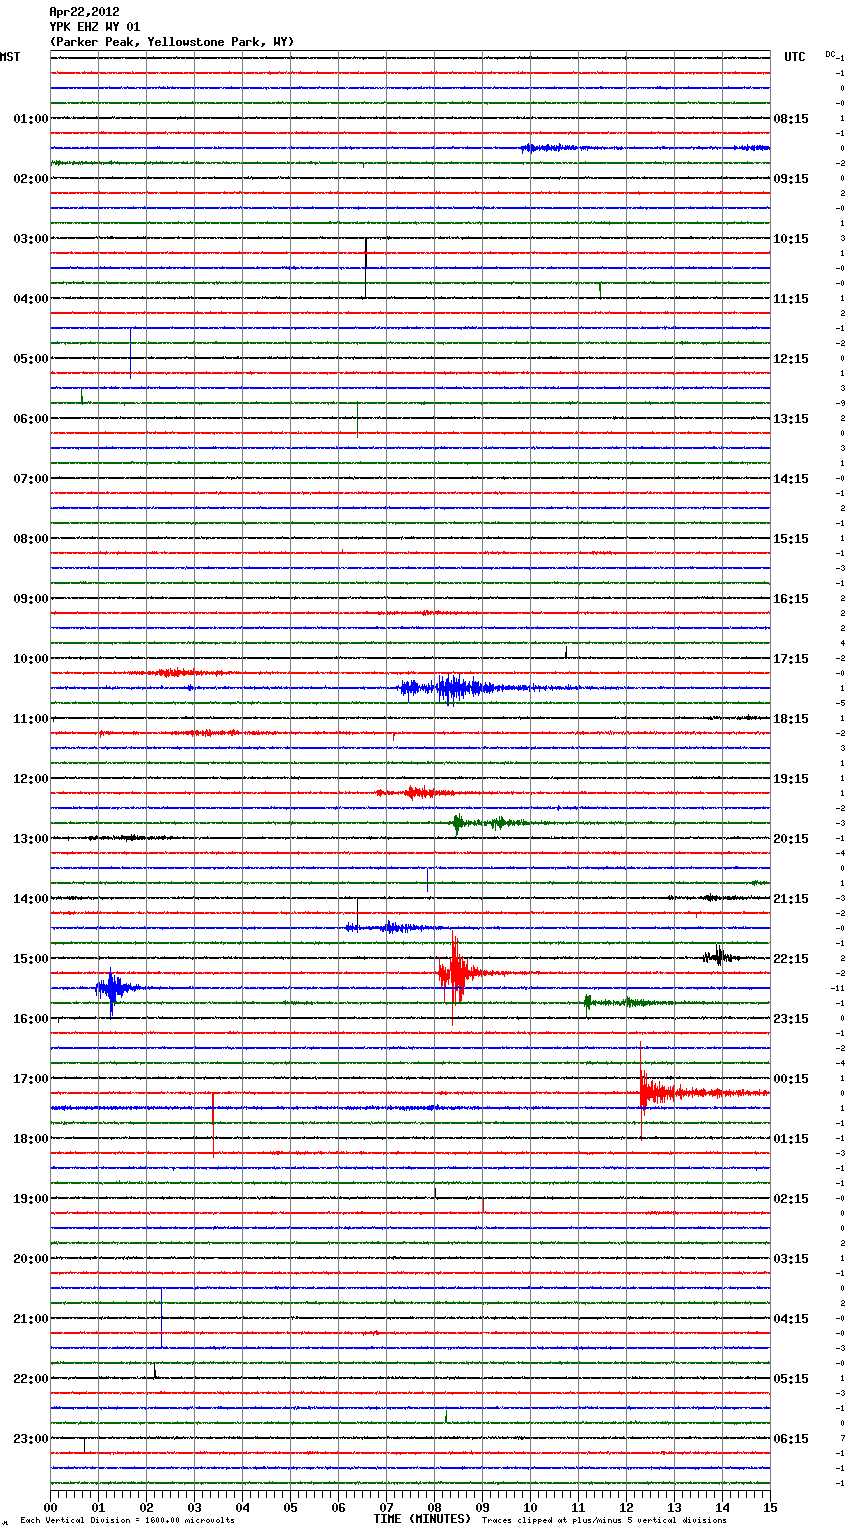Select the 13:00 MST row label
The width and height of the screenshot is (850, 1534).
pos(31,839)
